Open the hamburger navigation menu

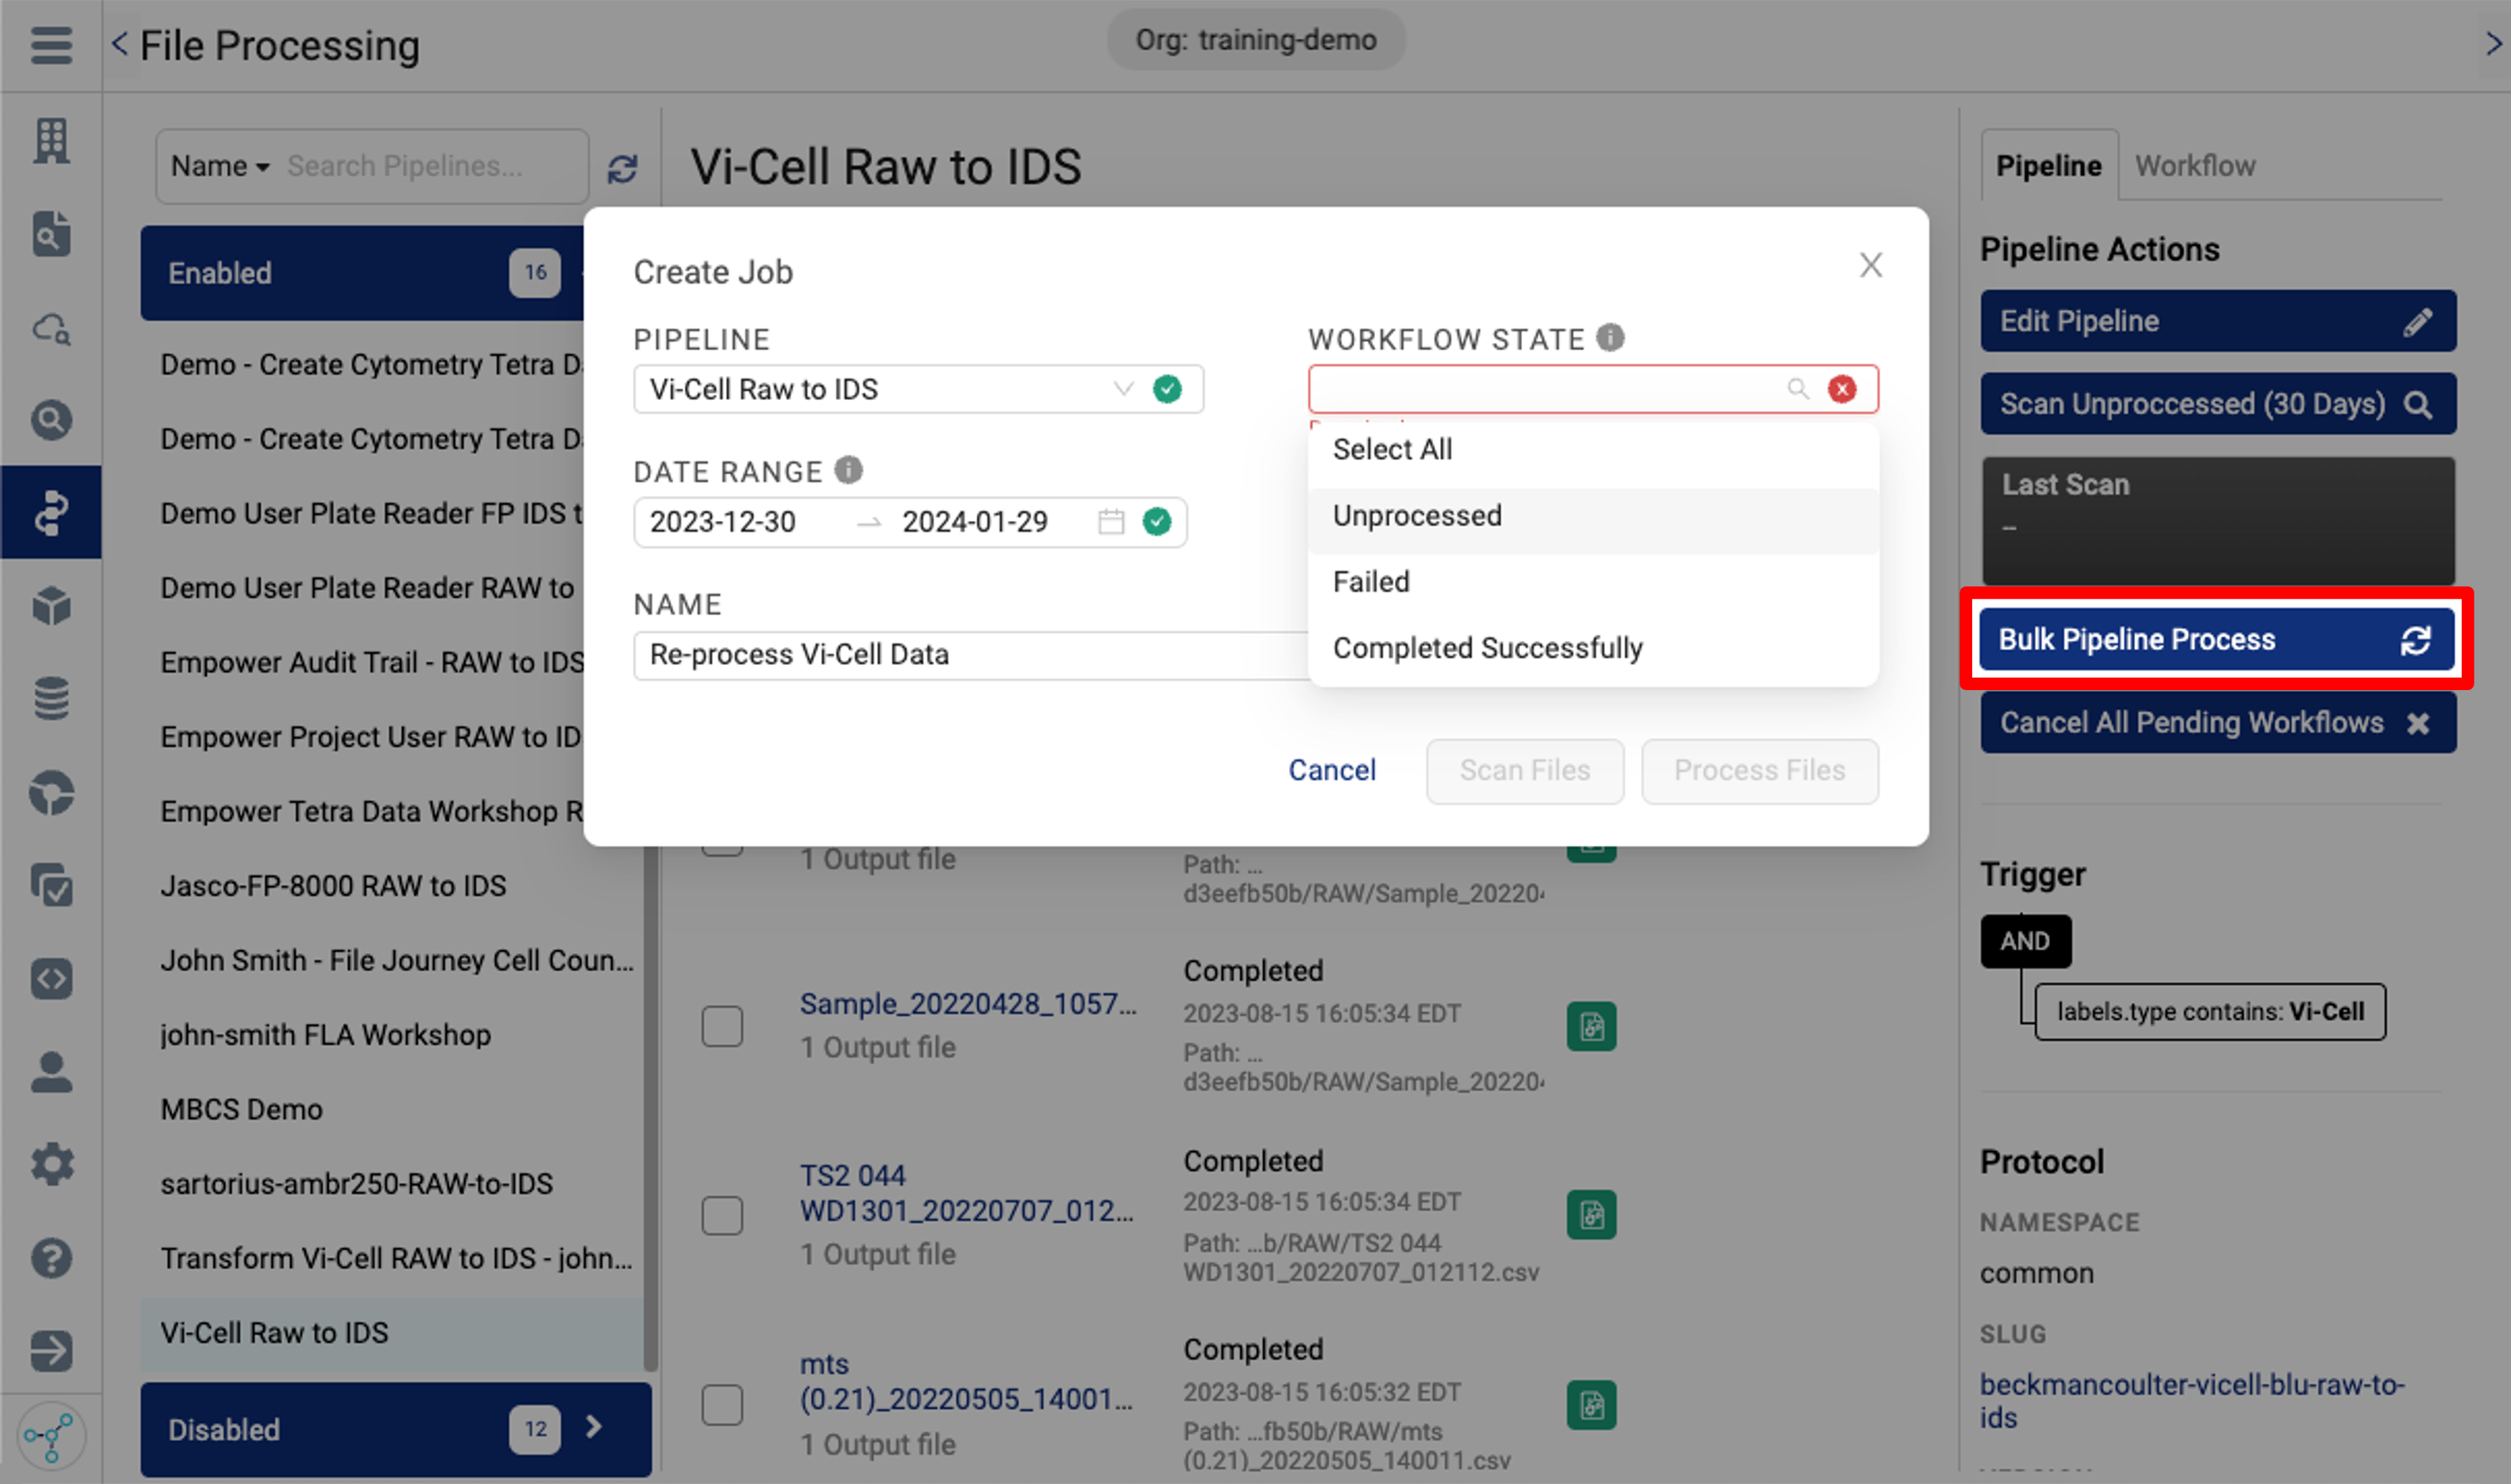(50, 45)
